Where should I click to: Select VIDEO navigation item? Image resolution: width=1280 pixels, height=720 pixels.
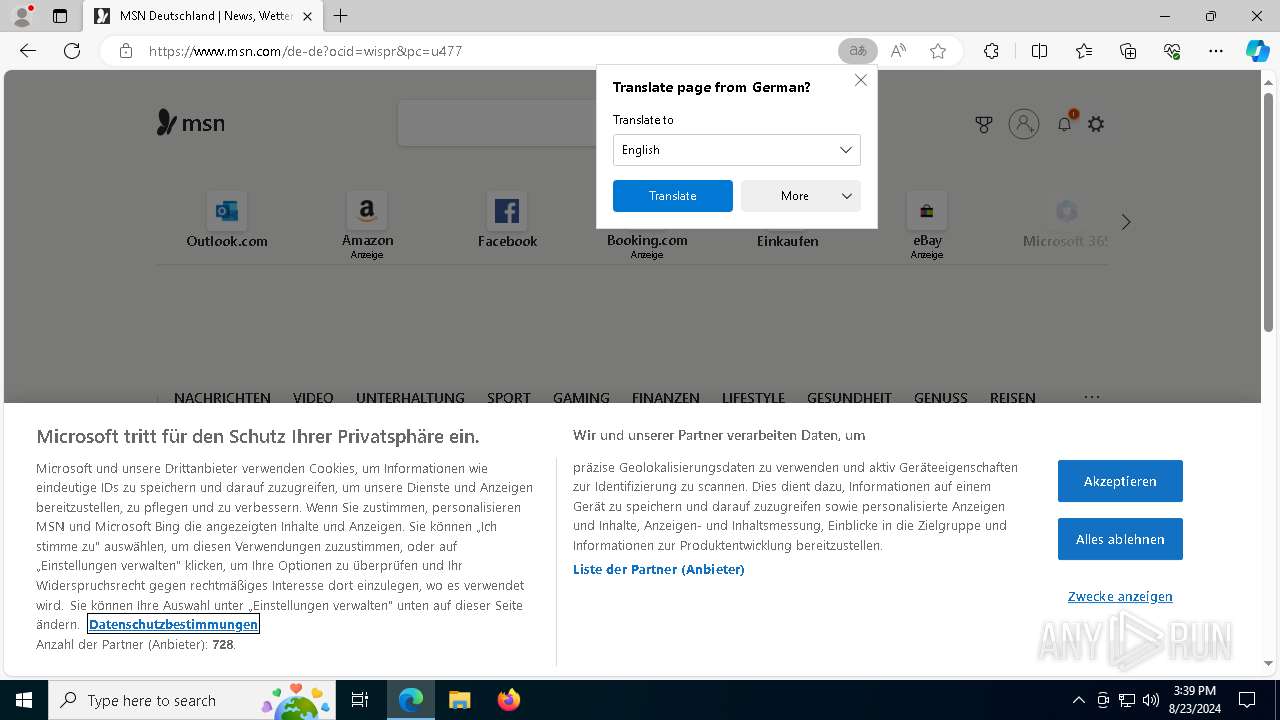313,397
